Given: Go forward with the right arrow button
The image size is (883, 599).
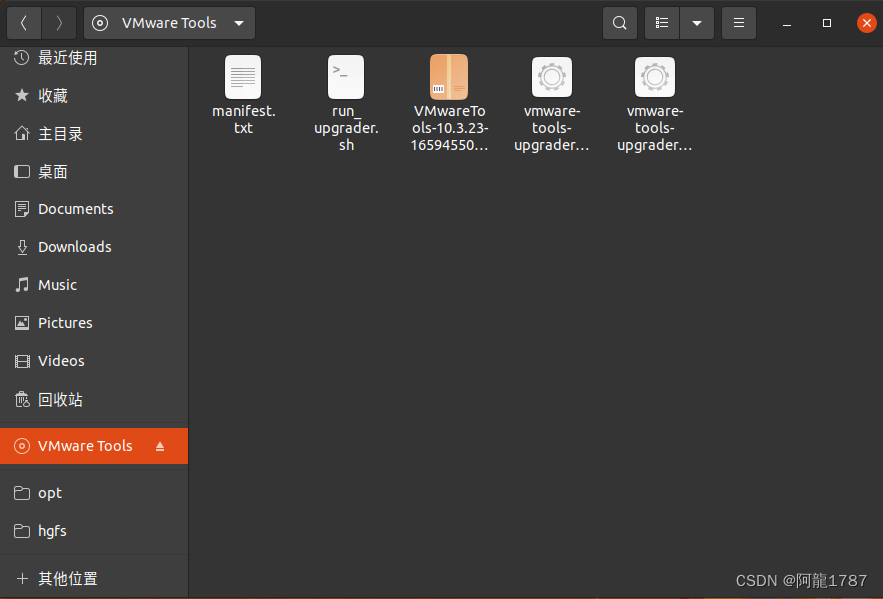Looking at the screenshot, I should pyautogui.click(x=59, y=23).
